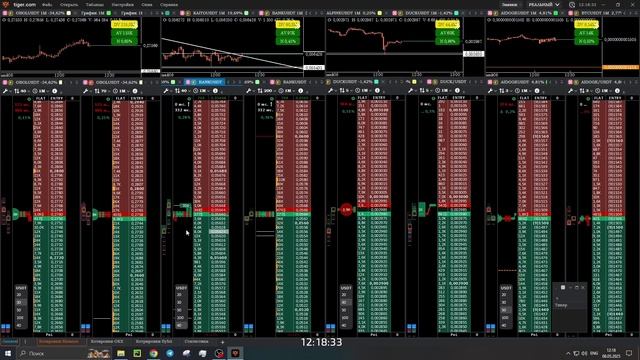Switch to the Статистика workspace tab

point(196,341)
